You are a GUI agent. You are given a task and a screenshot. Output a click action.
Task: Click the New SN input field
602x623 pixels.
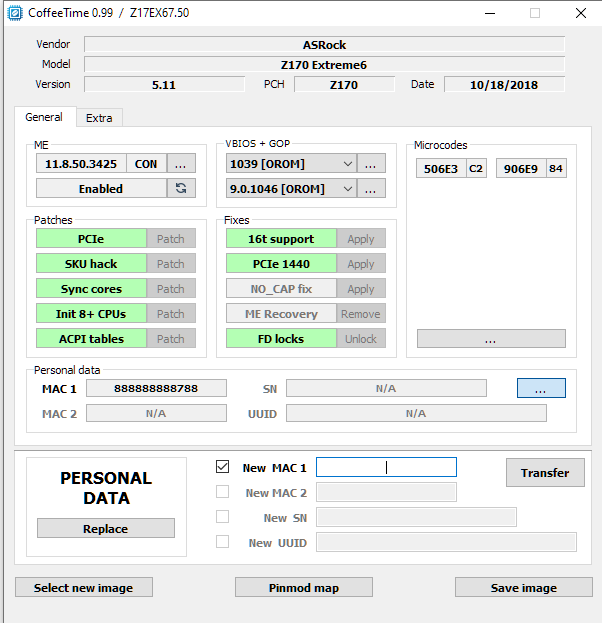point(416,517)
